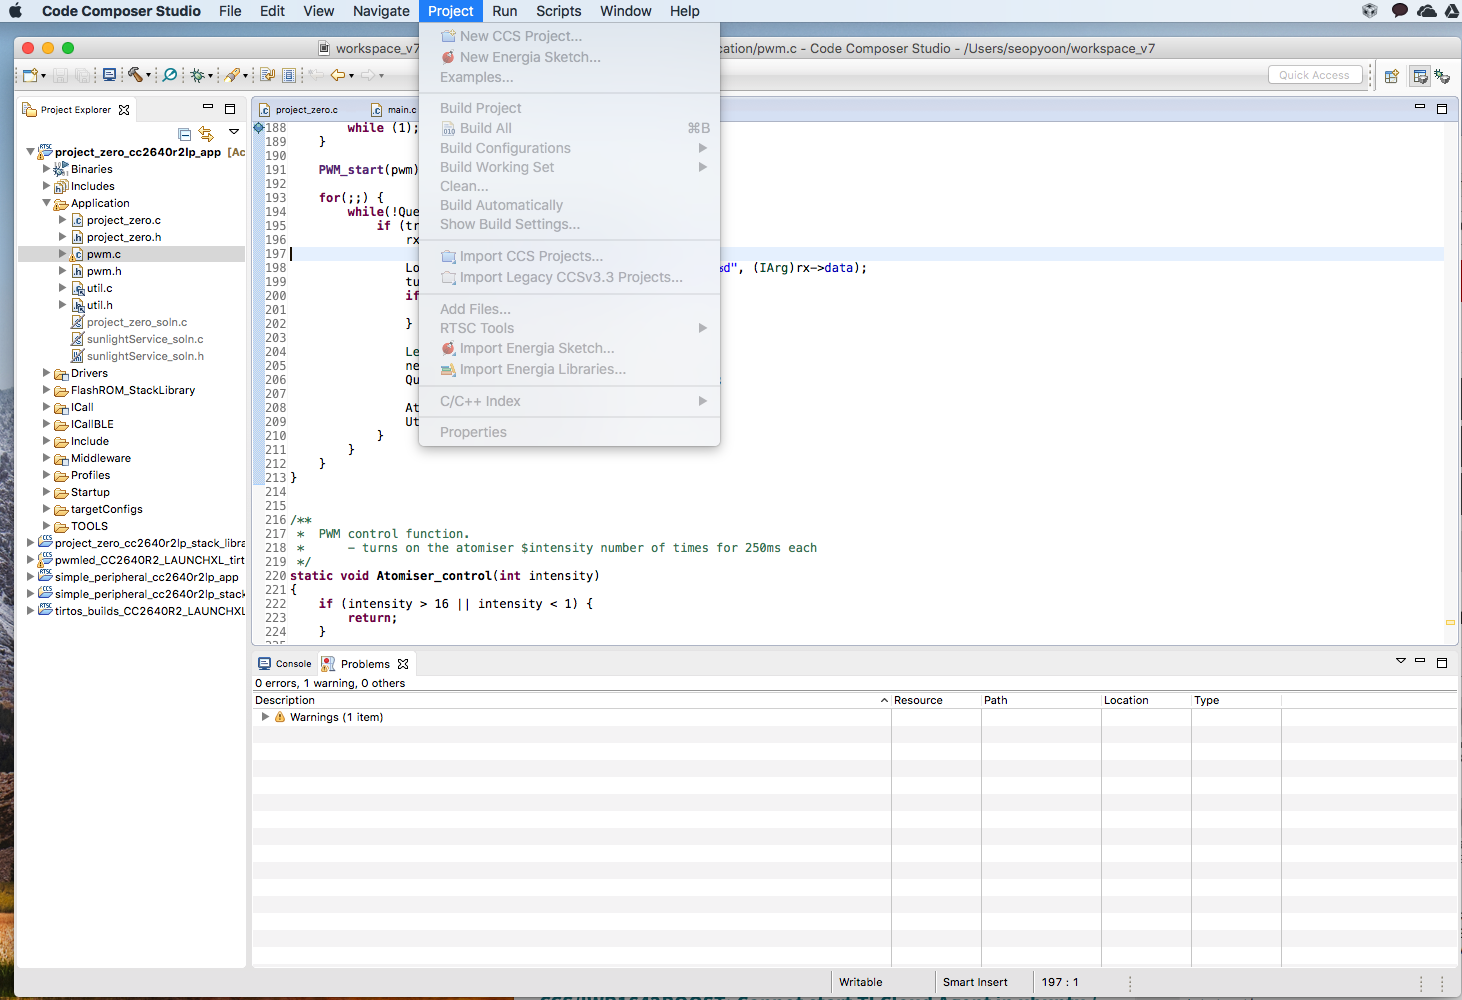This screenshot has height=1000, width=1462.
Task: Expand the Warnings (1 item) row
Action: click(265, 717)
